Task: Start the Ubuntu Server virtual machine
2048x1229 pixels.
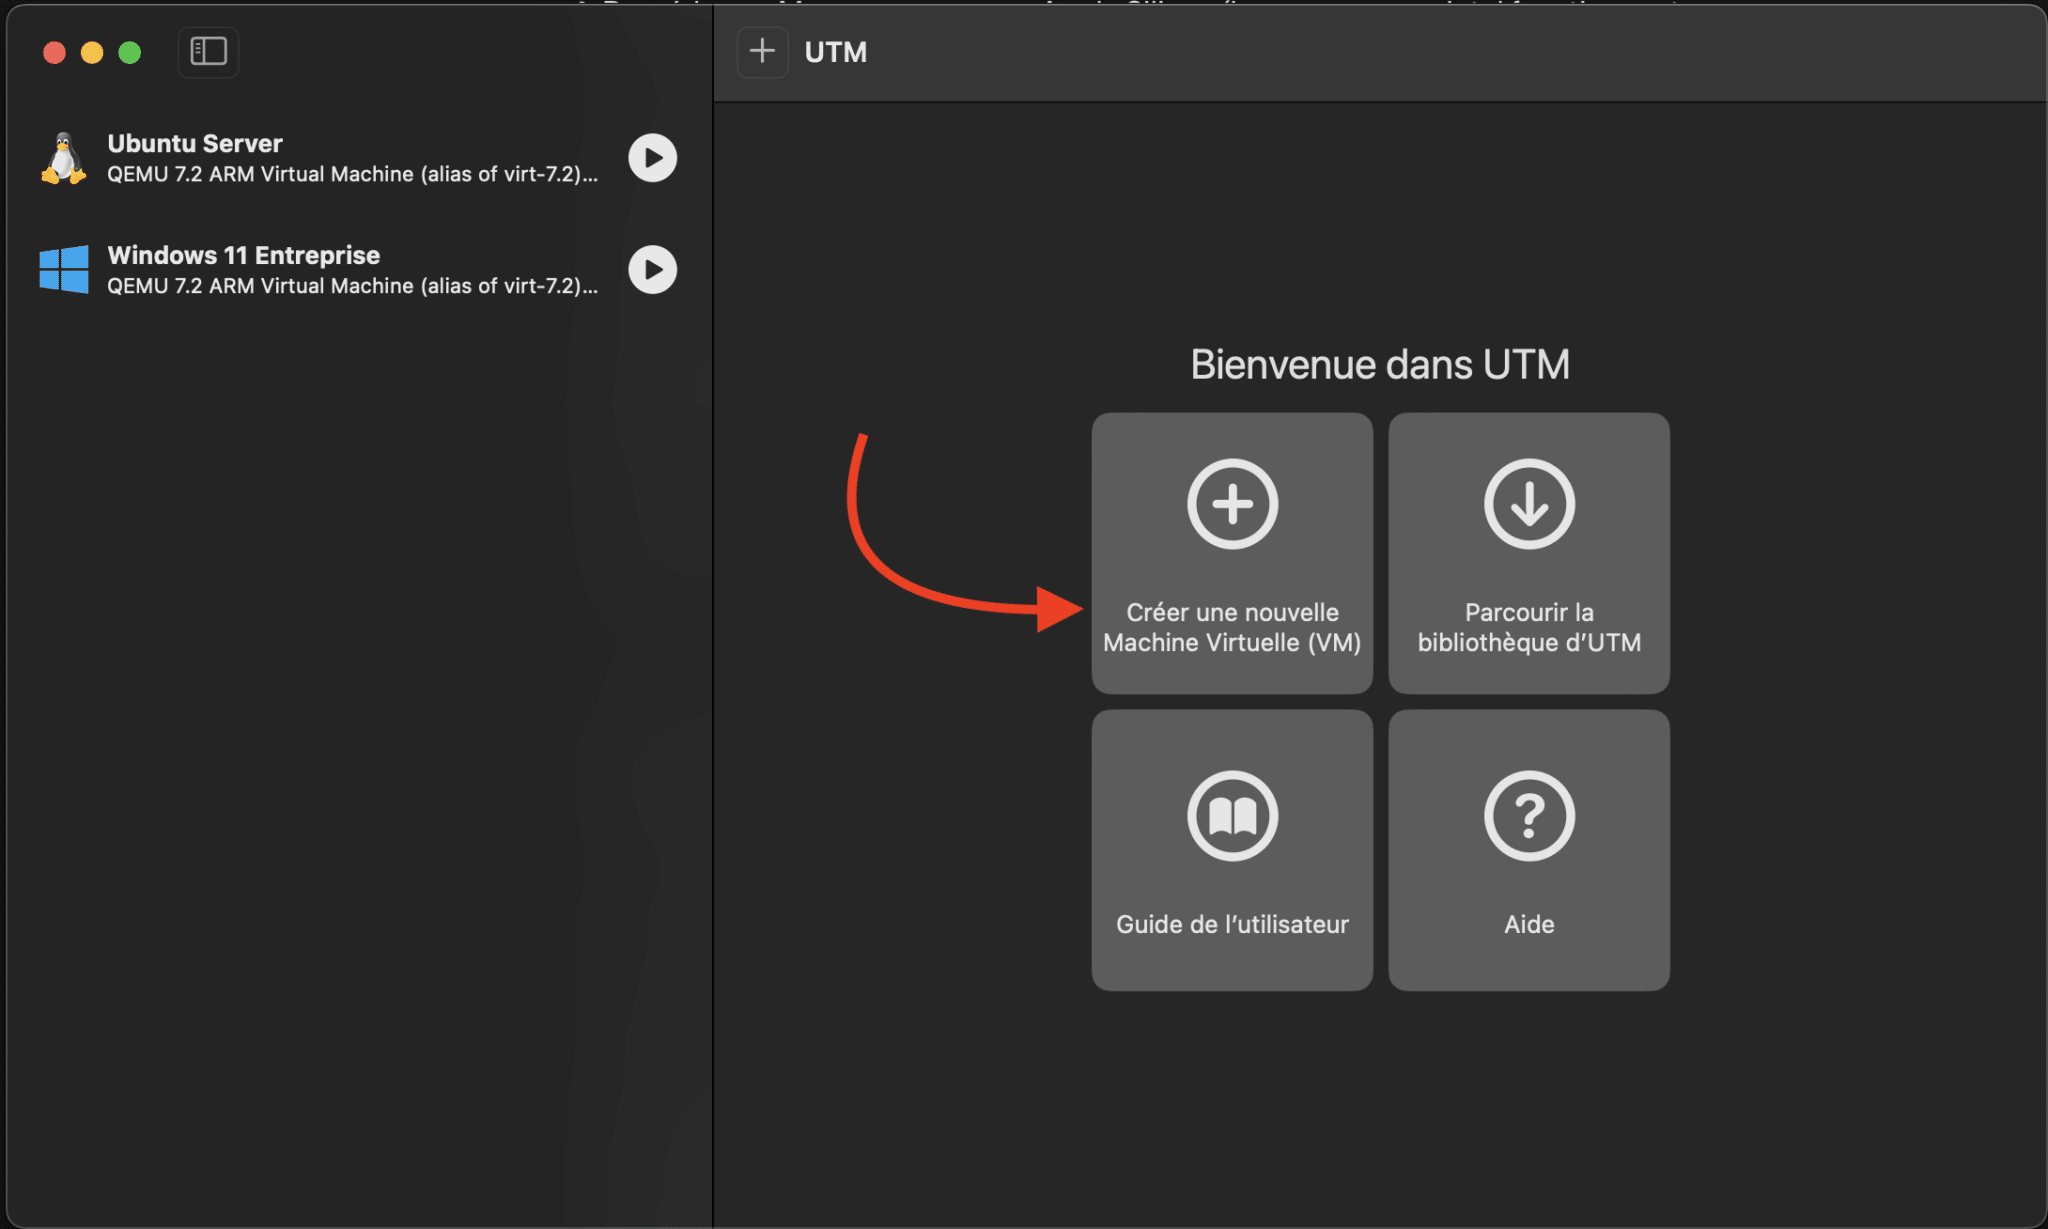Action: click(652, 157)
